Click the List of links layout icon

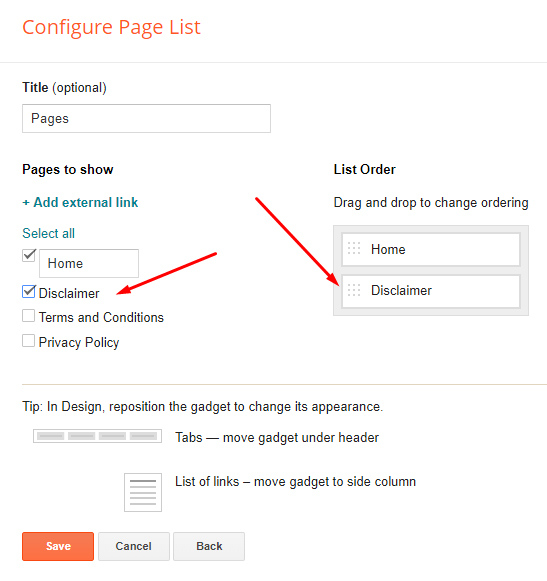(x=143, y=492)
